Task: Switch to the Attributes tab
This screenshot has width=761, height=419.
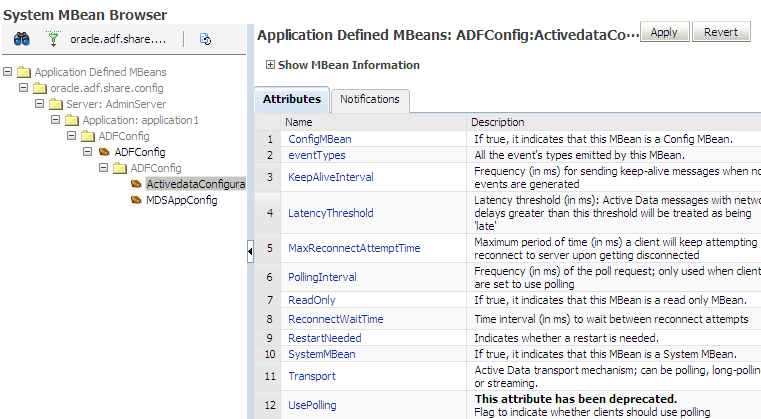Action: coord(292,99)
